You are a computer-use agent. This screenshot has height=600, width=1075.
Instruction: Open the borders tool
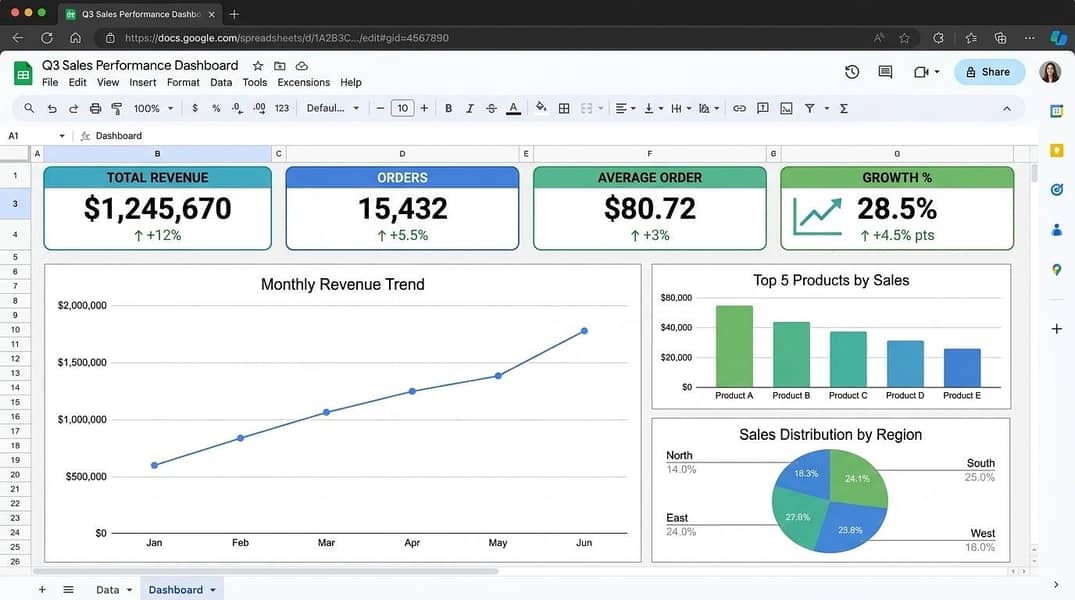(x=564, y=108)
